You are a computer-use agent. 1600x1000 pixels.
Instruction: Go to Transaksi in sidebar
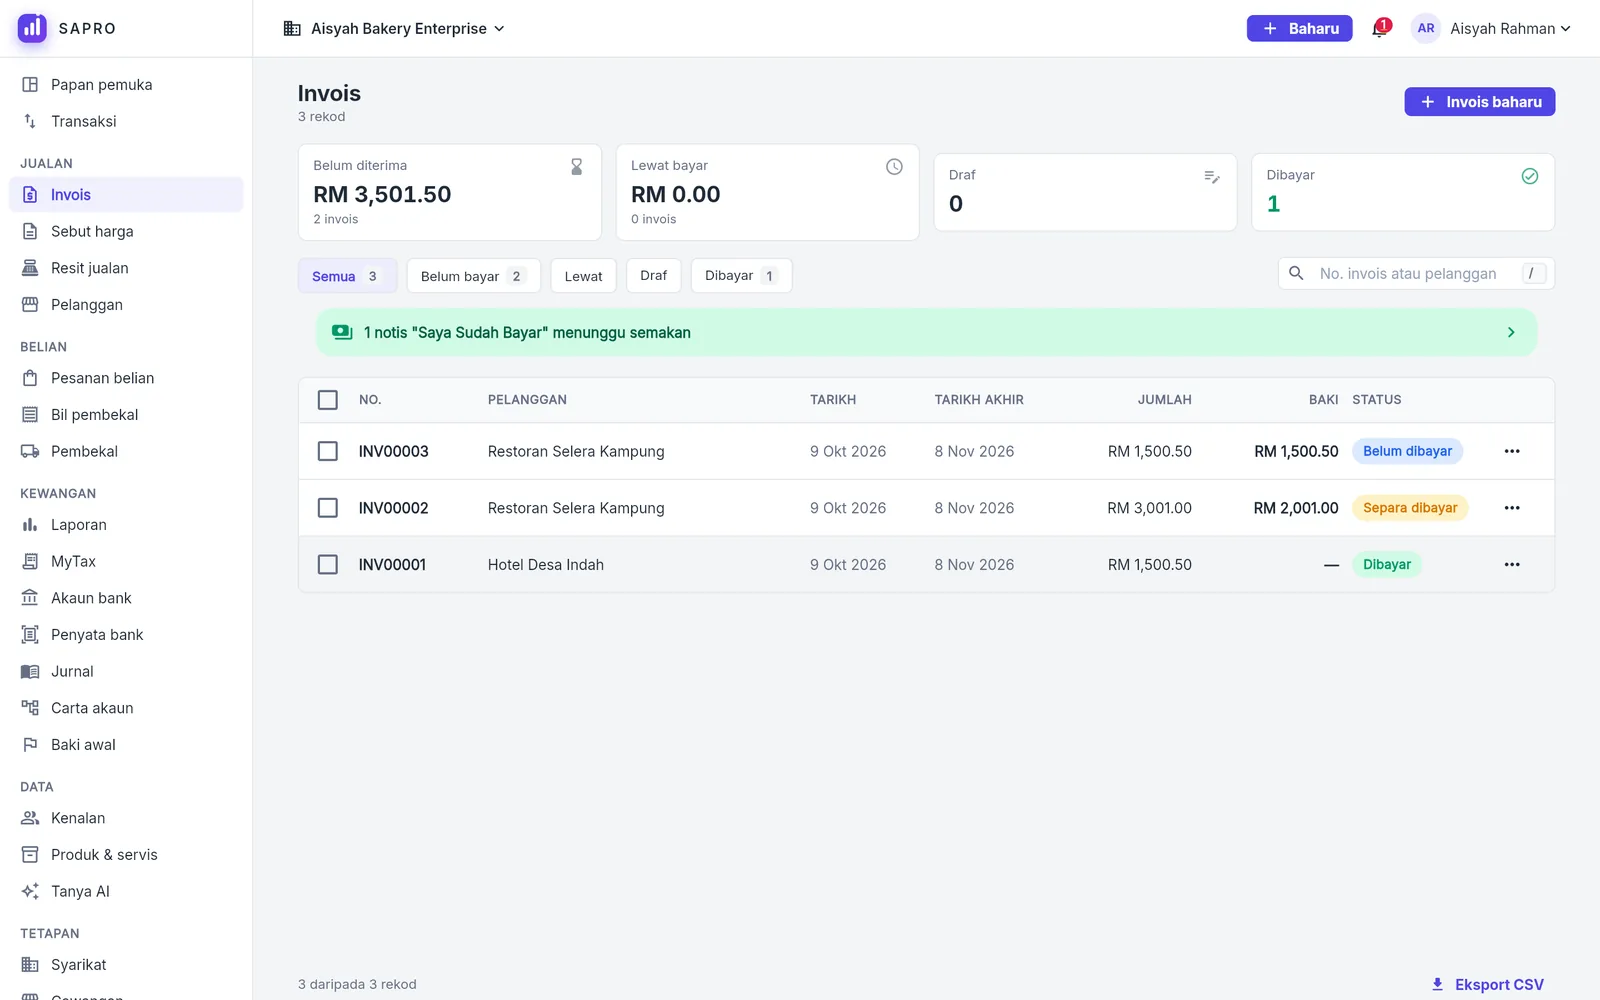click(126, 121)
